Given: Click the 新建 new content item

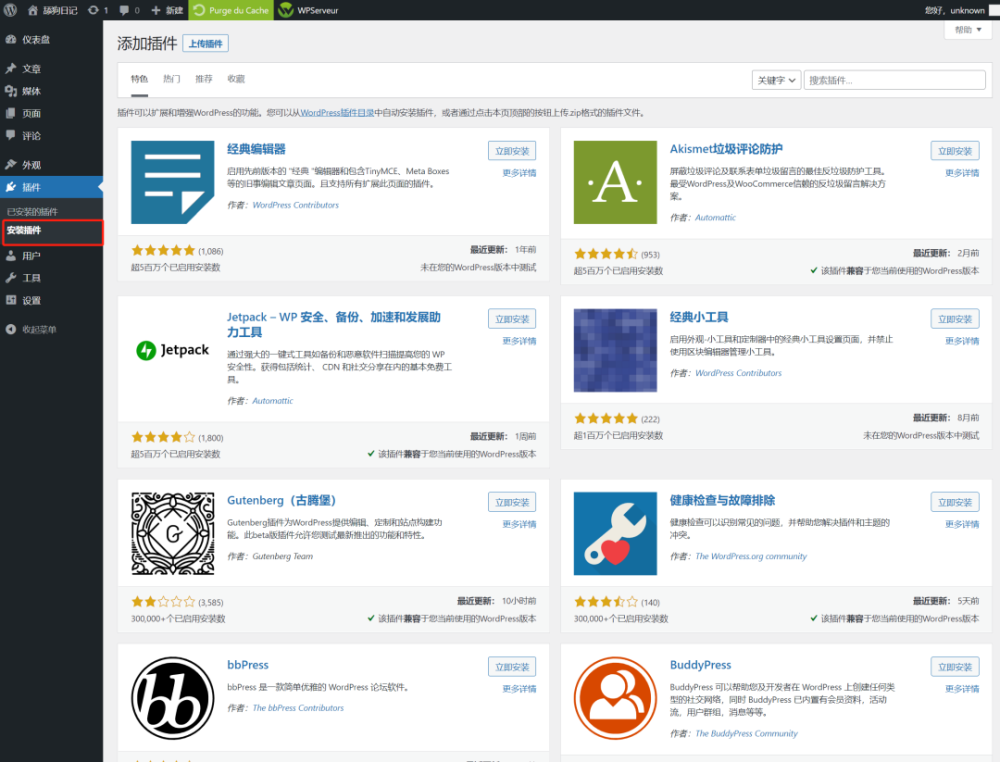Looking at the screenshot, I should pyautogui.click(x=167, y=10).
